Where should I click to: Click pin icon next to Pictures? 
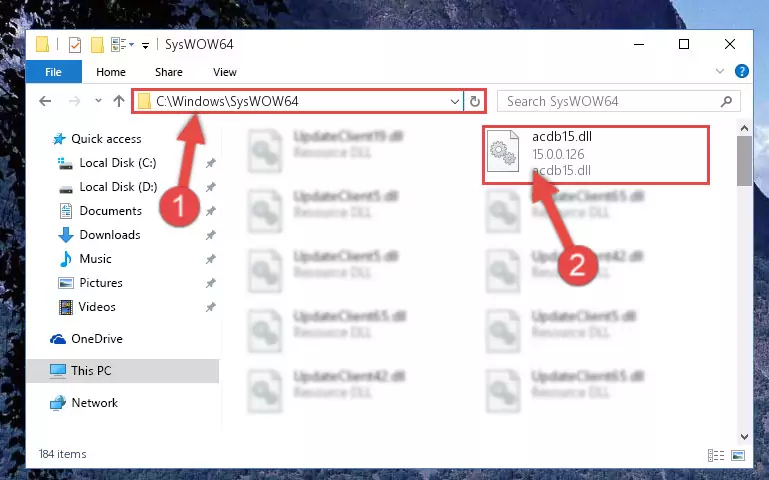pyautogui.click(x=210, y=283)
